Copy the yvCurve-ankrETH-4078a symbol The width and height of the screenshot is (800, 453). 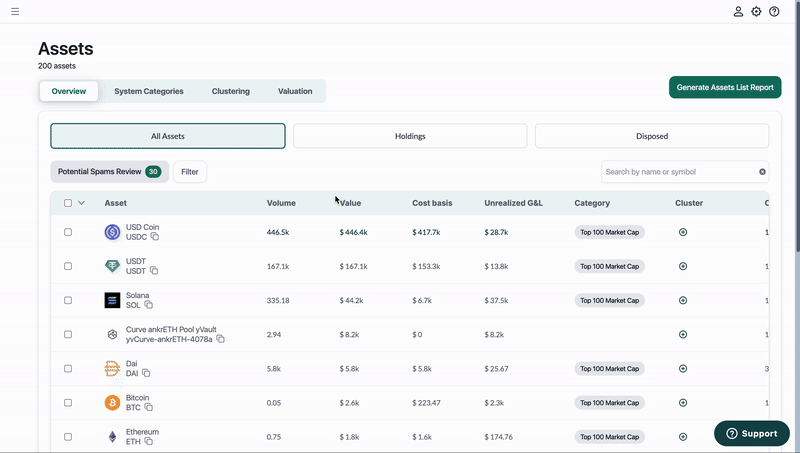click(220, 339)
